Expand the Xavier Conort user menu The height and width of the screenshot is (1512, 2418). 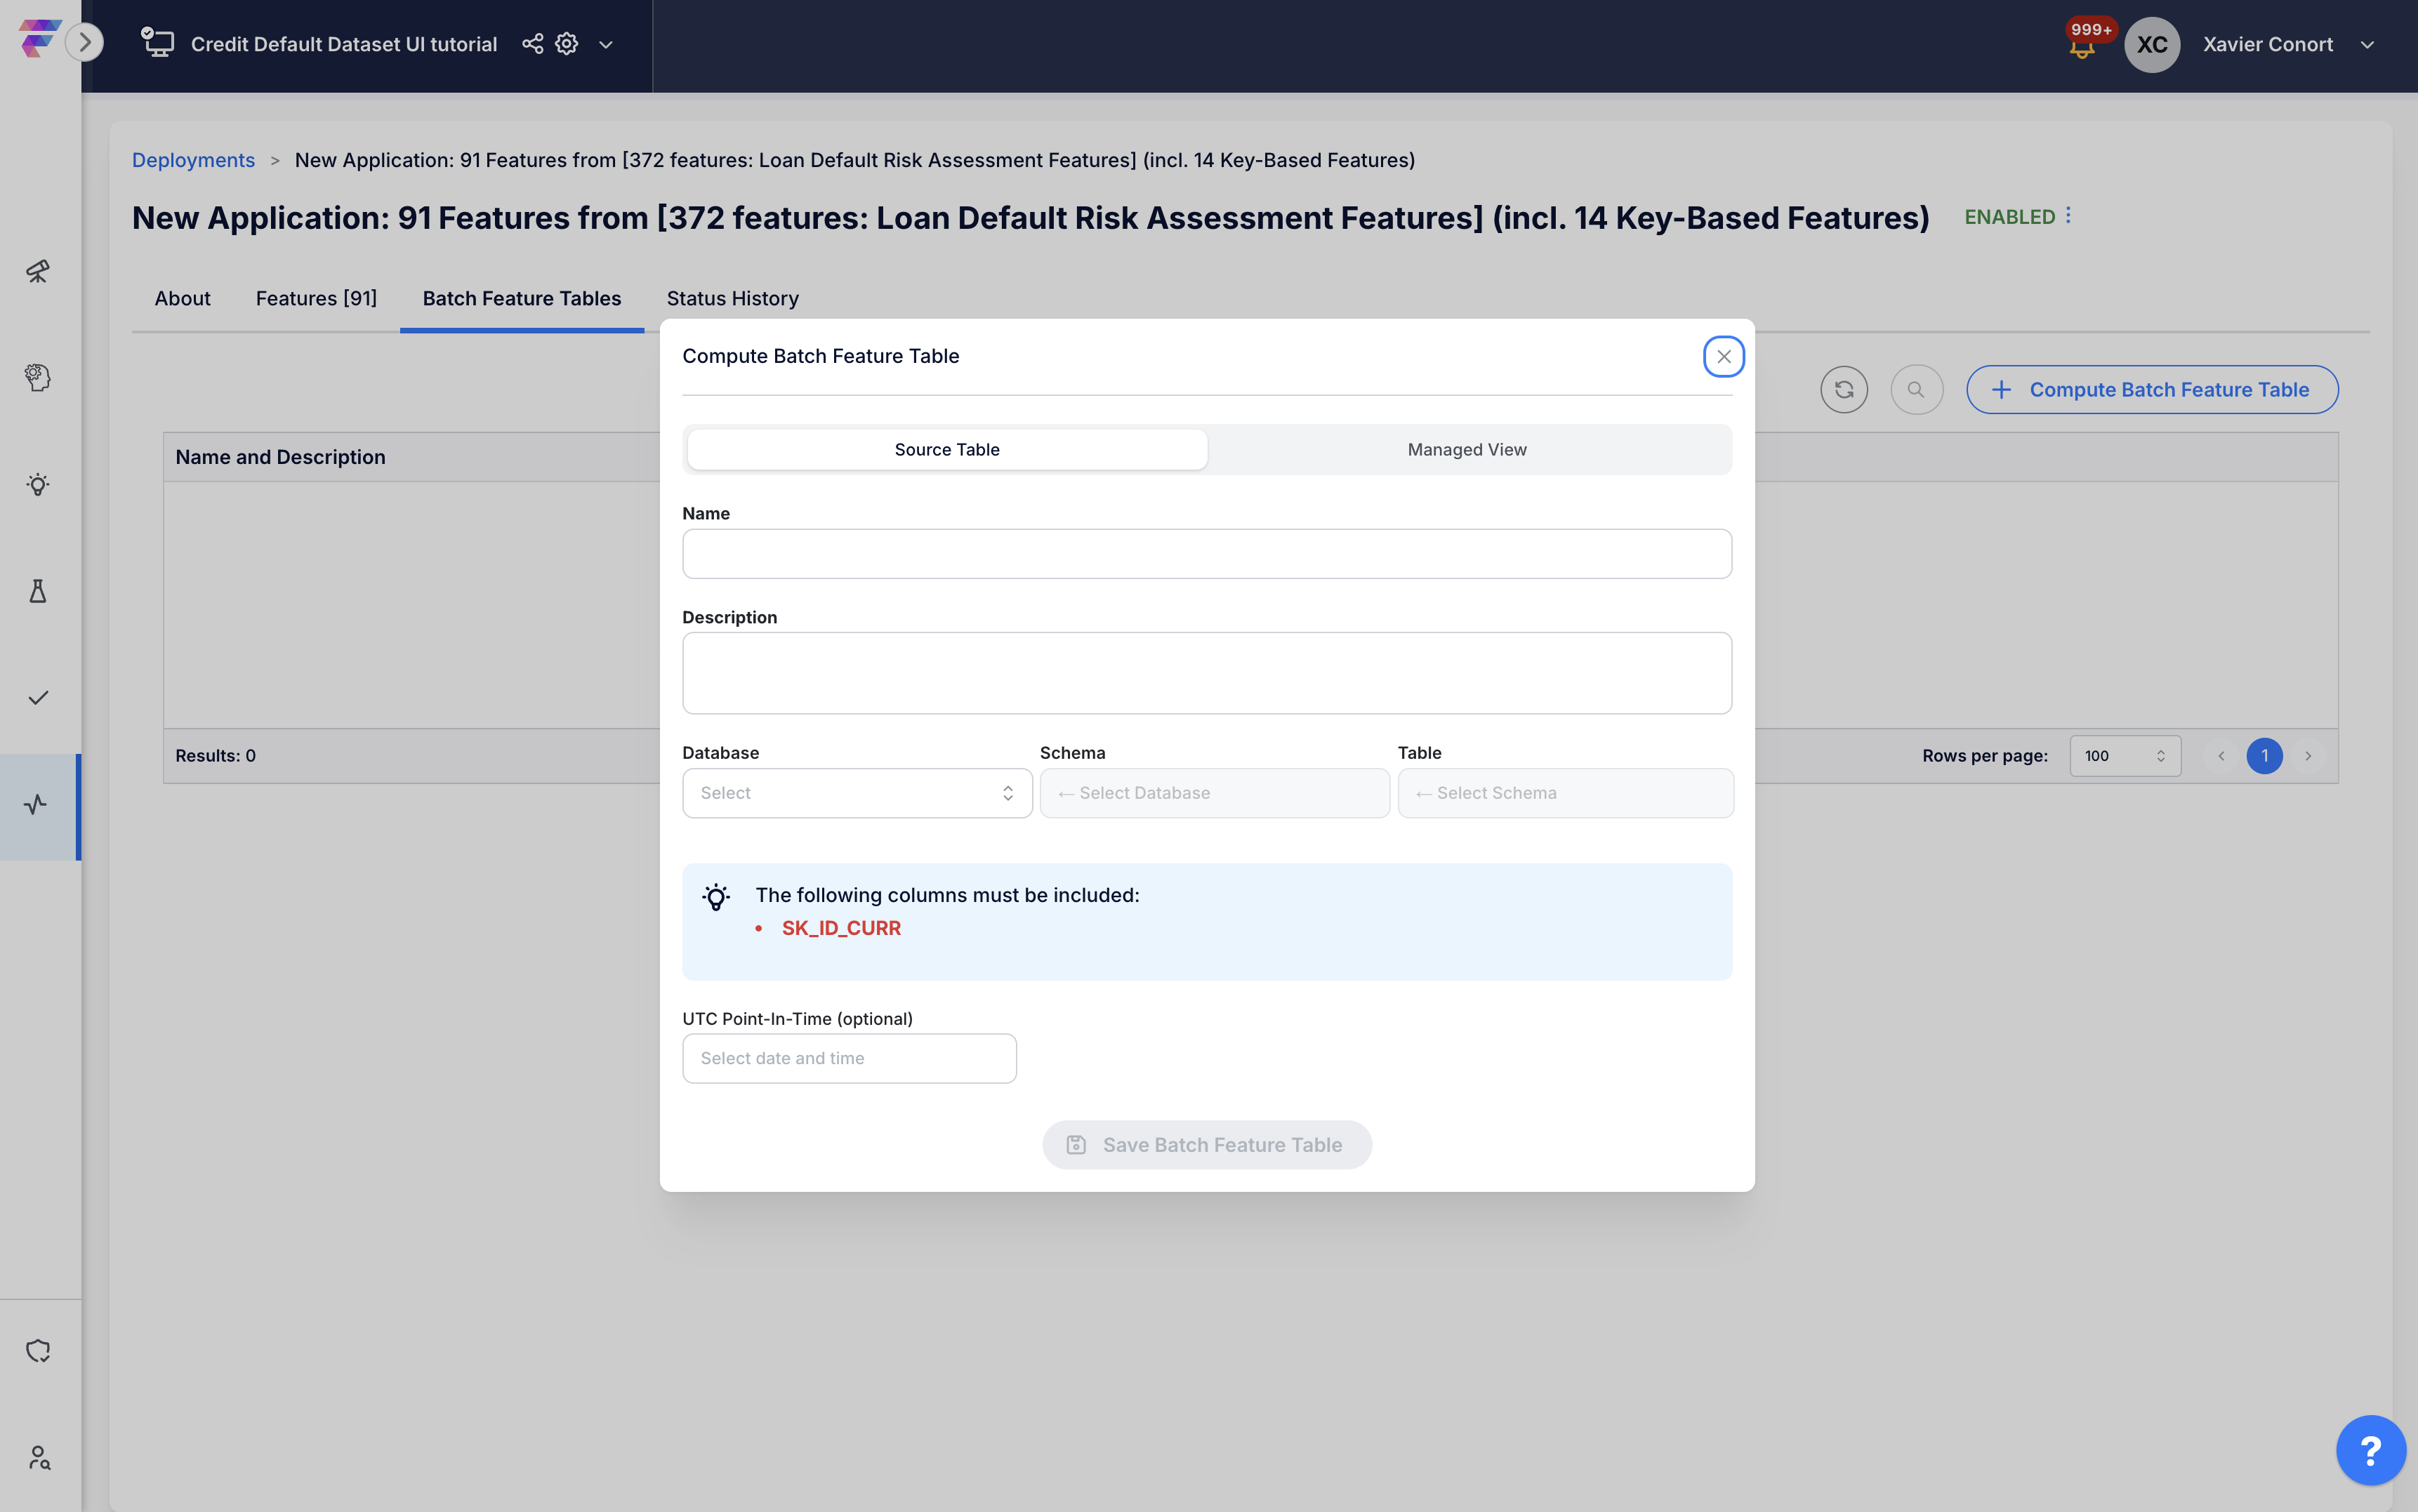(x=2366, y=45)
